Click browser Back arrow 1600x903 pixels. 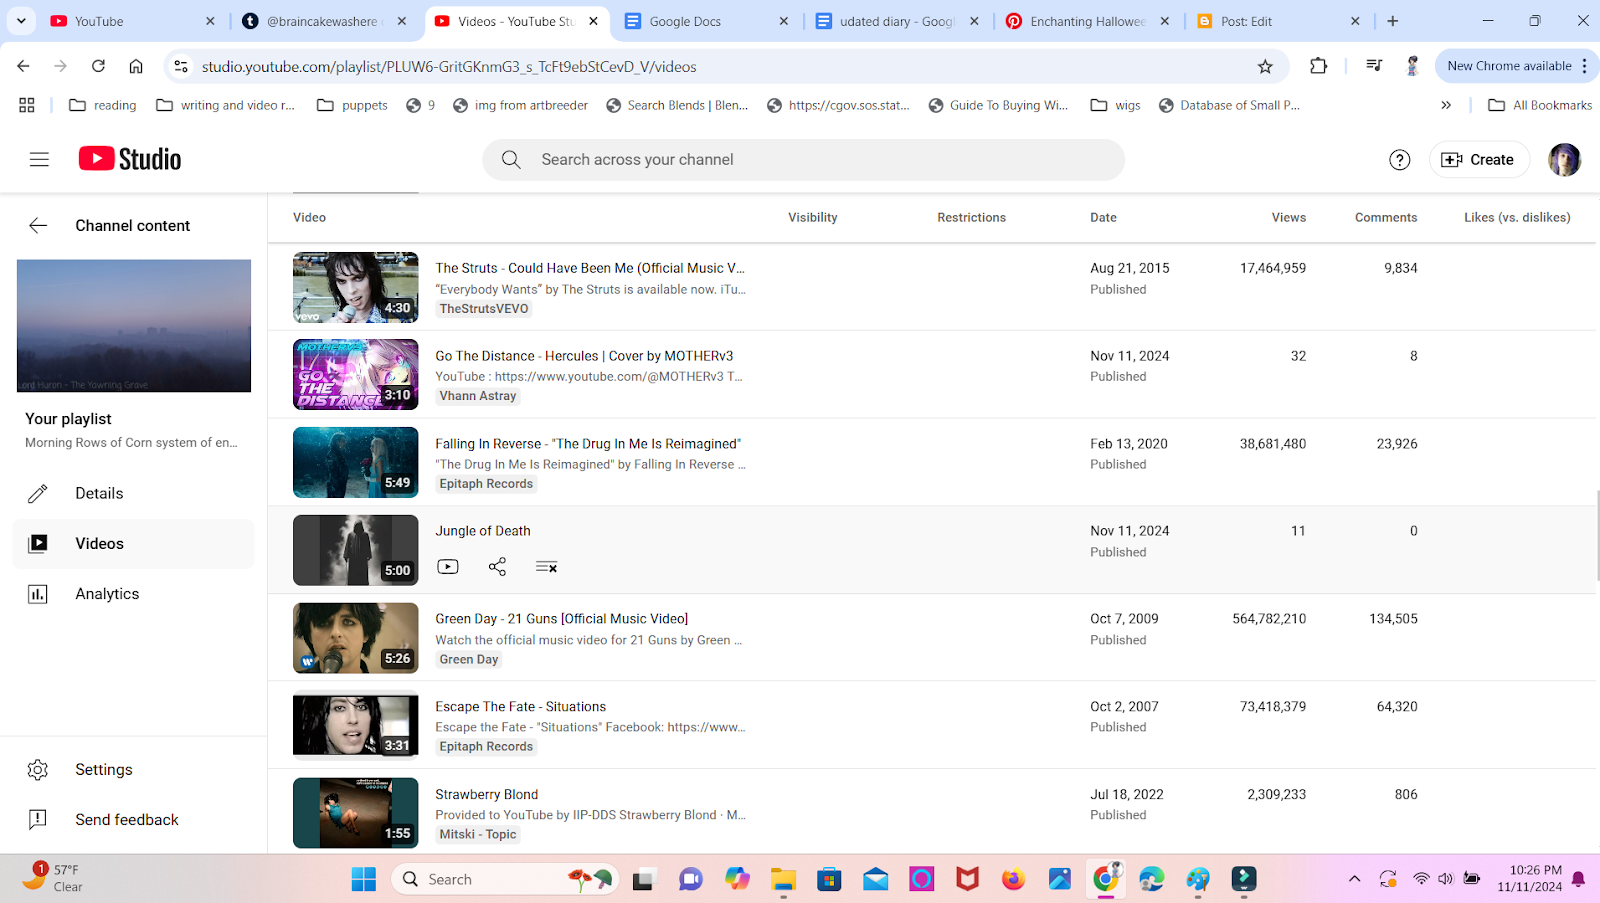(x=23, y=66)
